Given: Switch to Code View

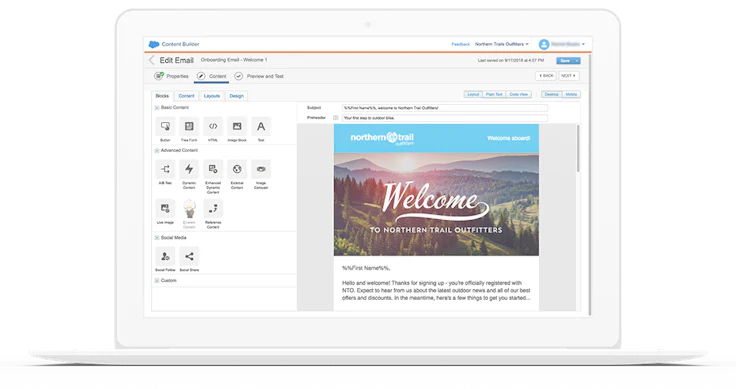Looking at the screenshot, I should [x=519, y=94].
